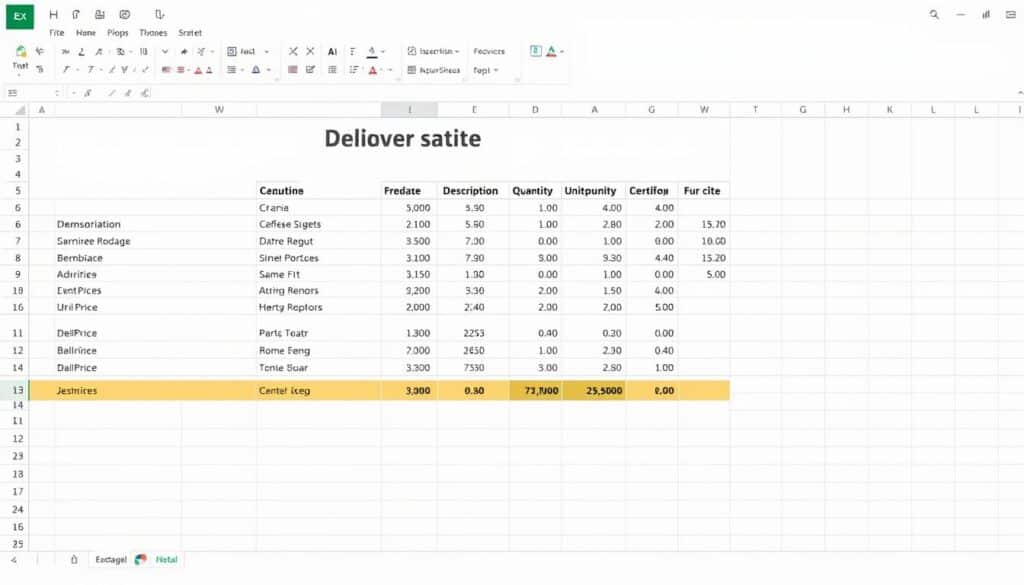
Task: Select column header E
Action: point(474,110)
